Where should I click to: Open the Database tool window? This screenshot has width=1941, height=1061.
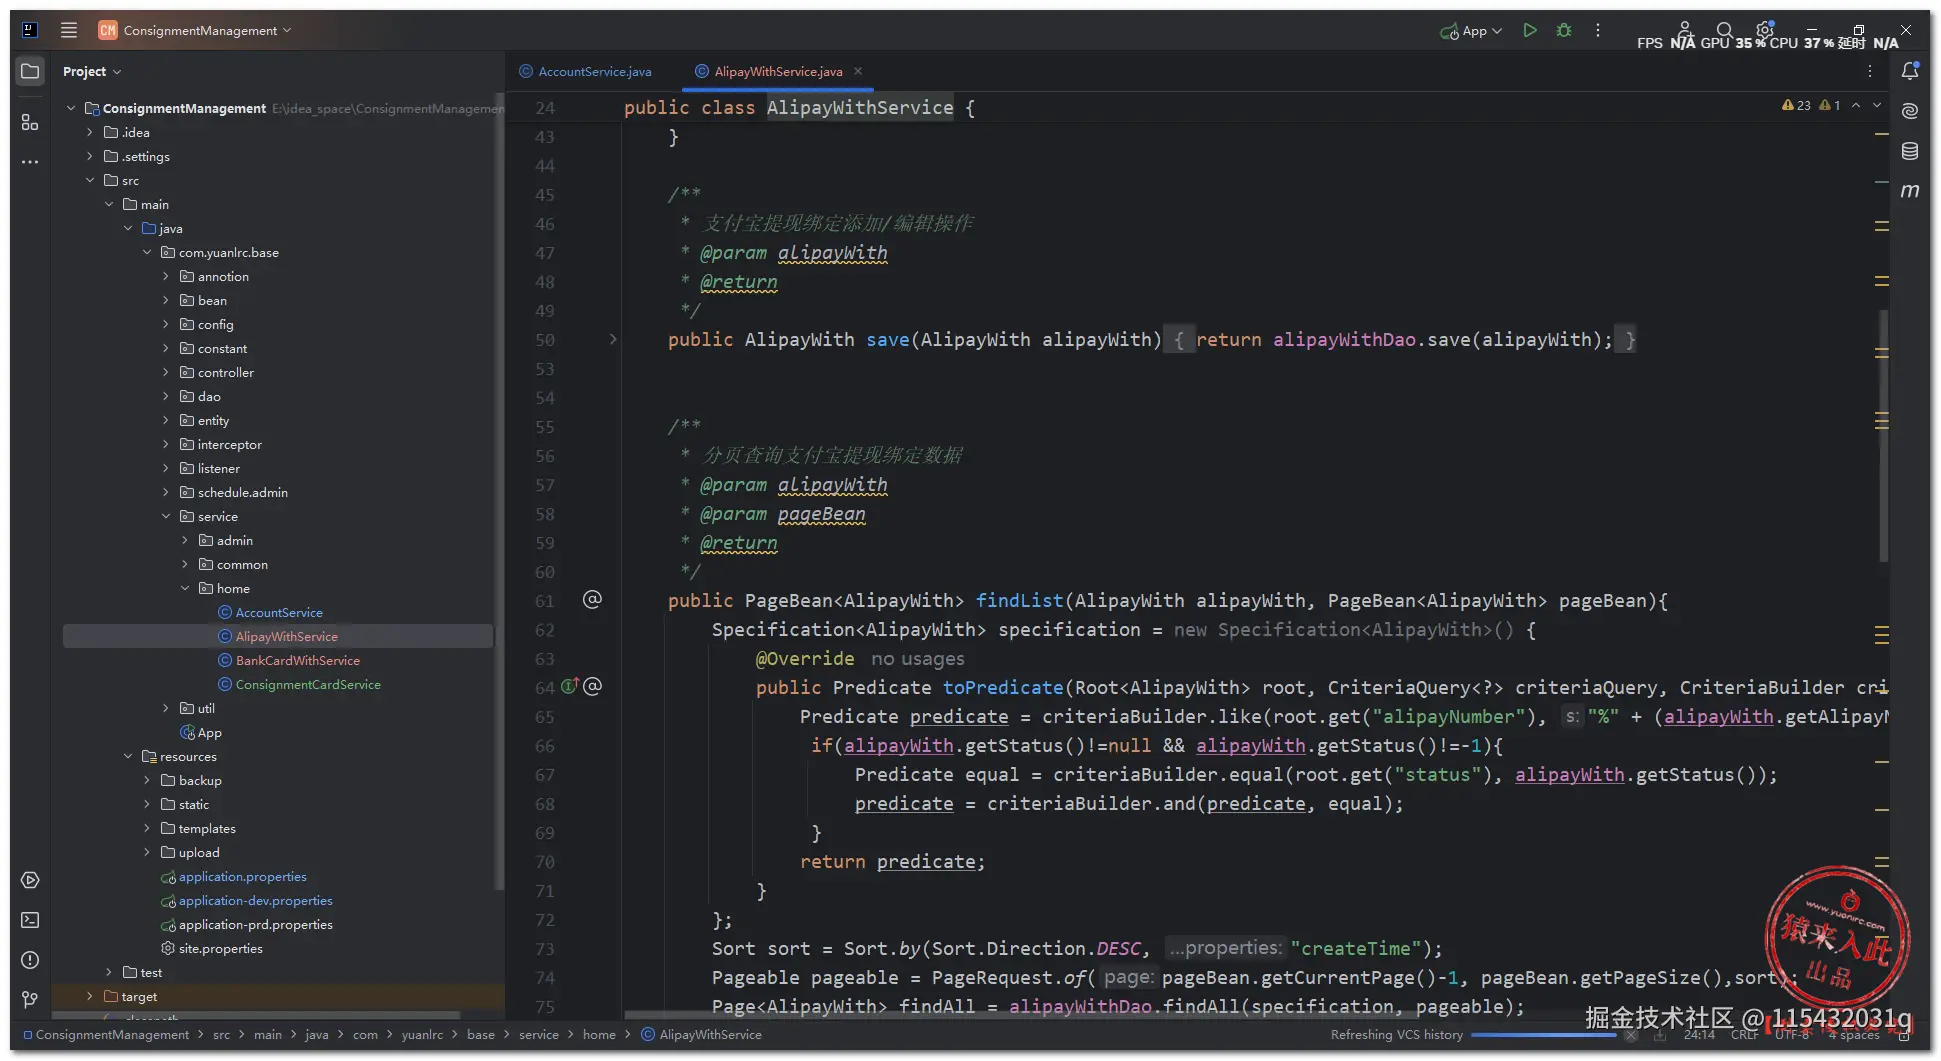coord(1910,150)
